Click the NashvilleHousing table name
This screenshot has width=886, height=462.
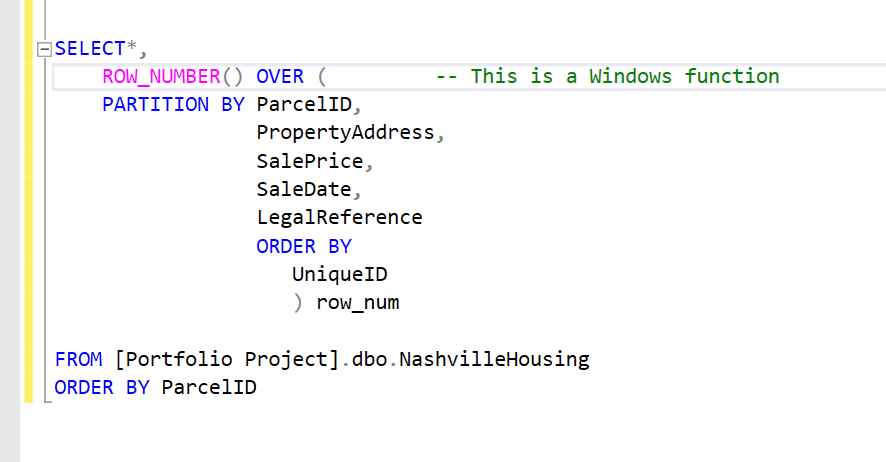494,359
